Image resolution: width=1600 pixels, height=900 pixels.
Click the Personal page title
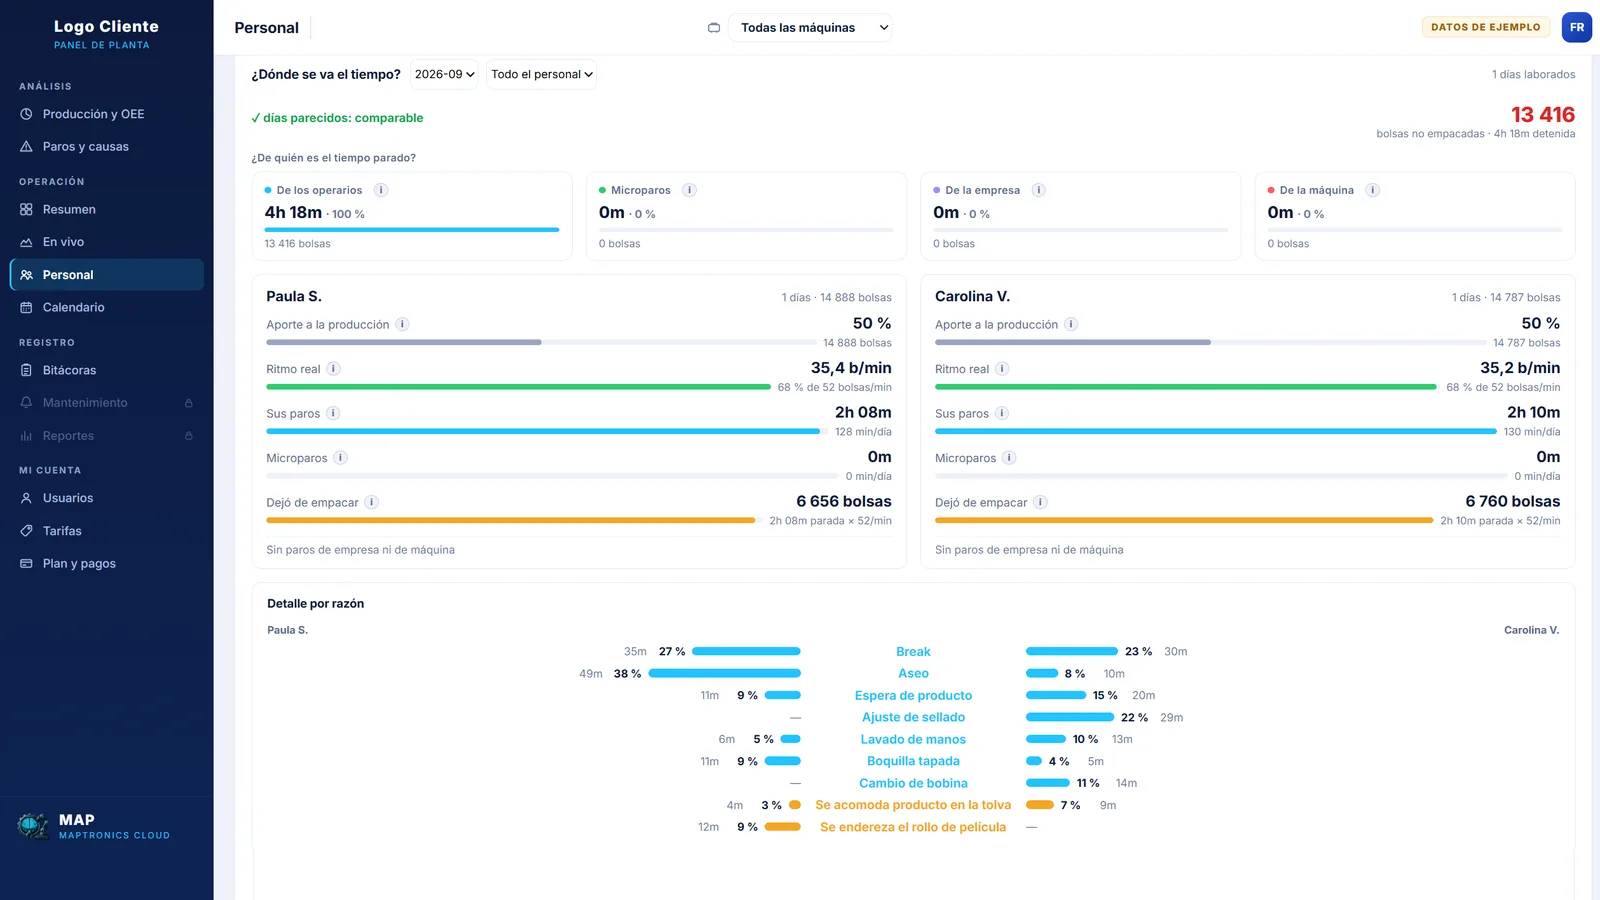266,28
